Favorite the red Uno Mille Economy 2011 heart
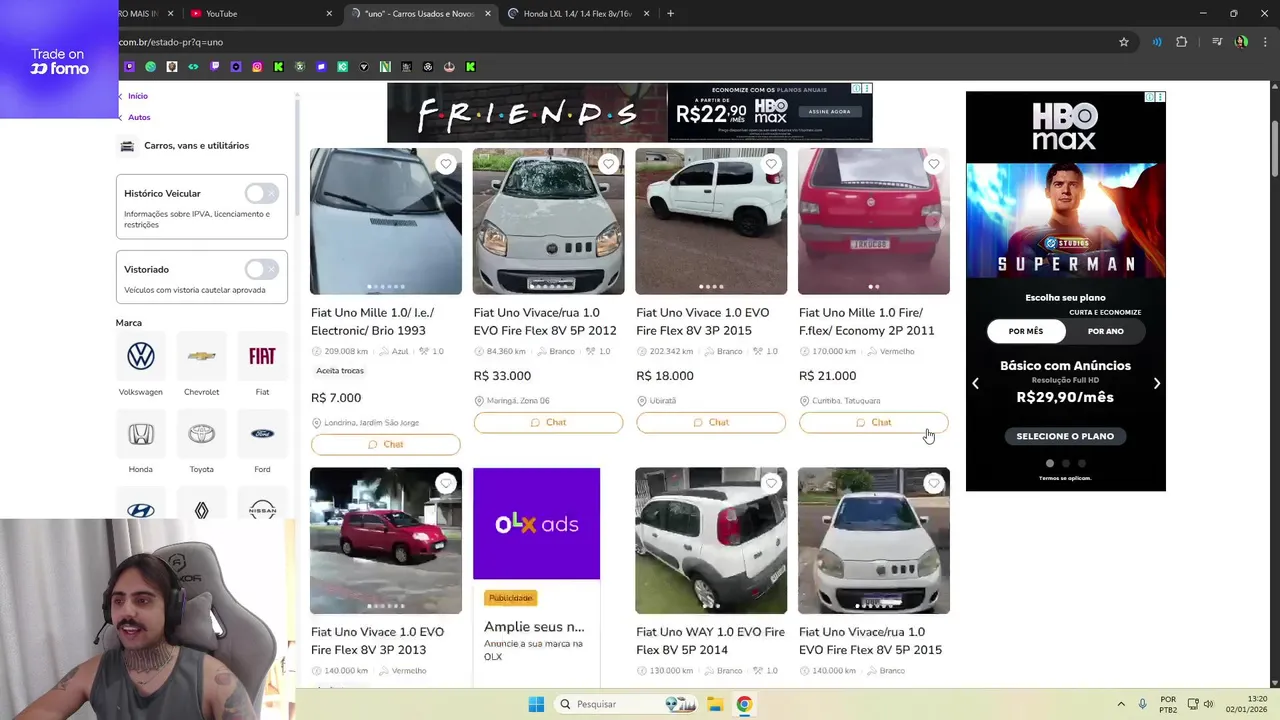 pos(933,164)
